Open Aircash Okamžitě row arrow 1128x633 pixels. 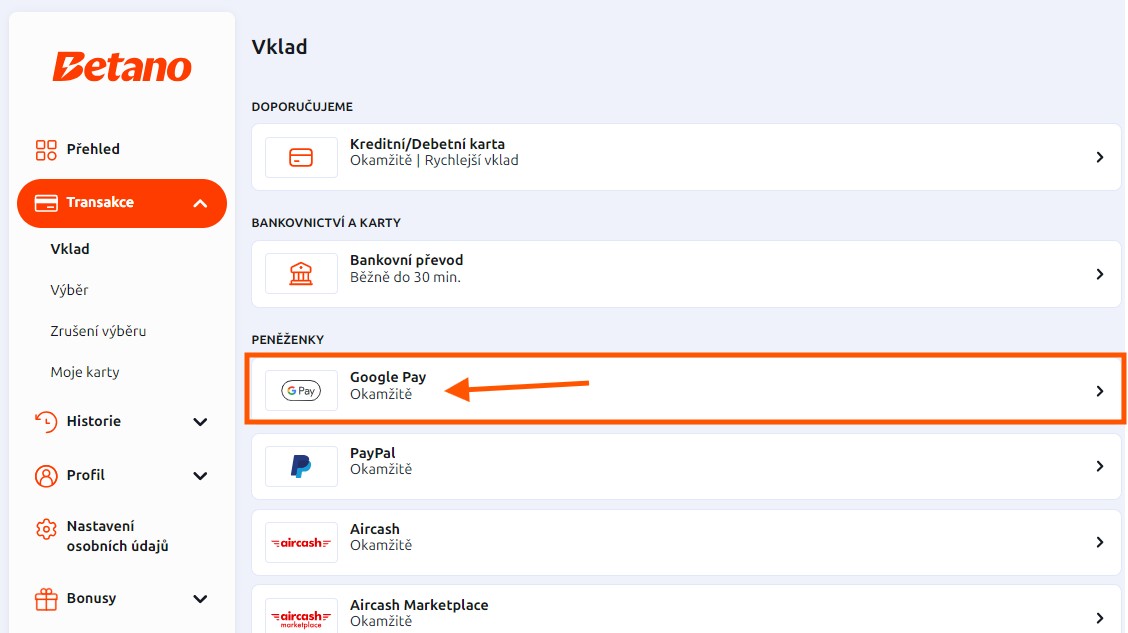click(x=1099, y=542)
